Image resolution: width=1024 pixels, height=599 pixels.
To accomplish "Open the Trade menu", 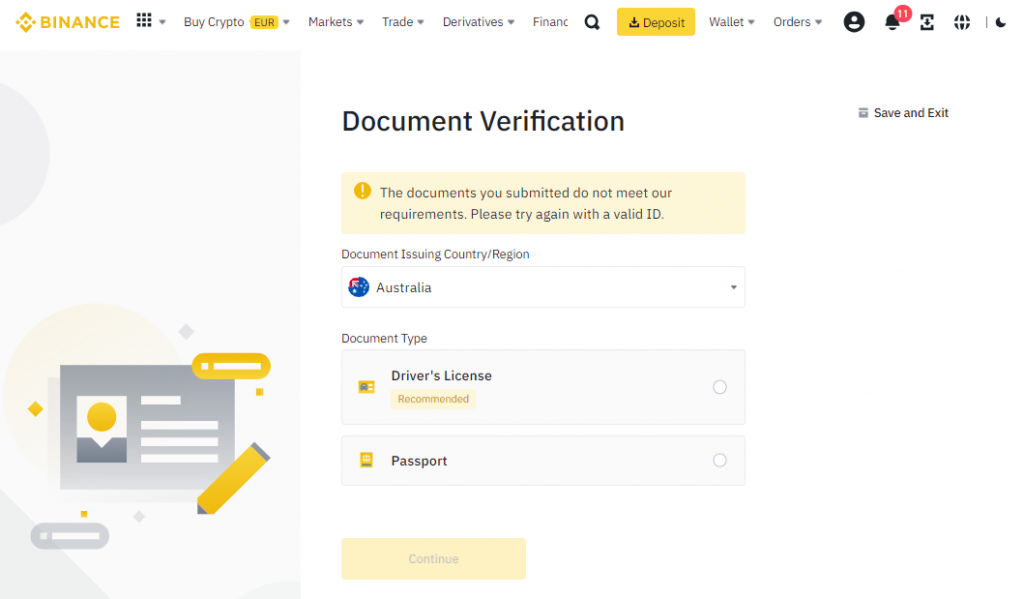I will 403,22.
